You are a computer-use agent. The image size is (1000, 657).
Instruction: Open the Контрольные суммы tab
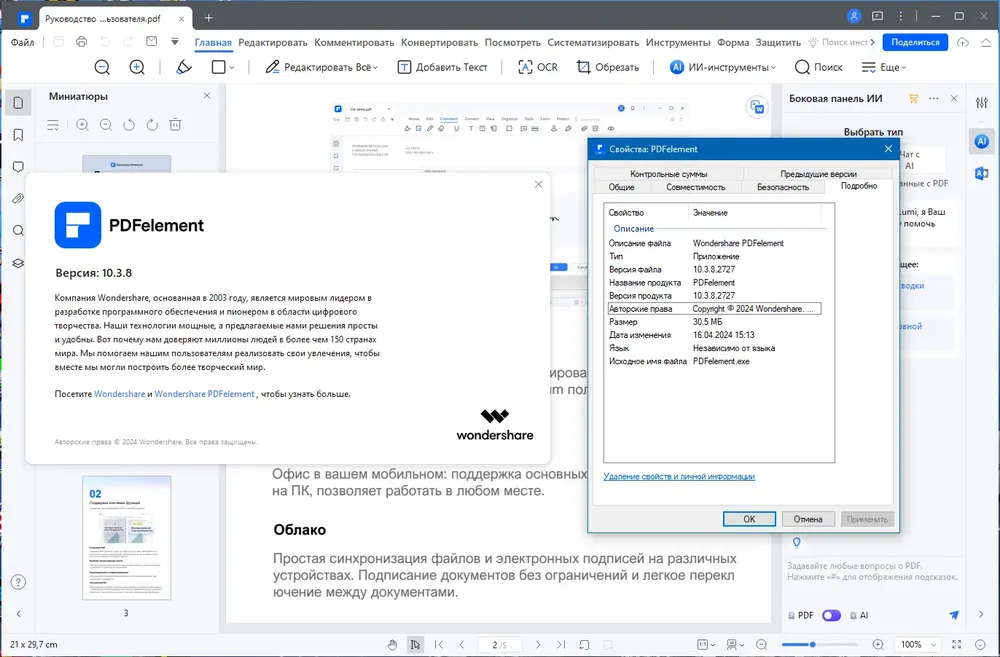(668, 173)
